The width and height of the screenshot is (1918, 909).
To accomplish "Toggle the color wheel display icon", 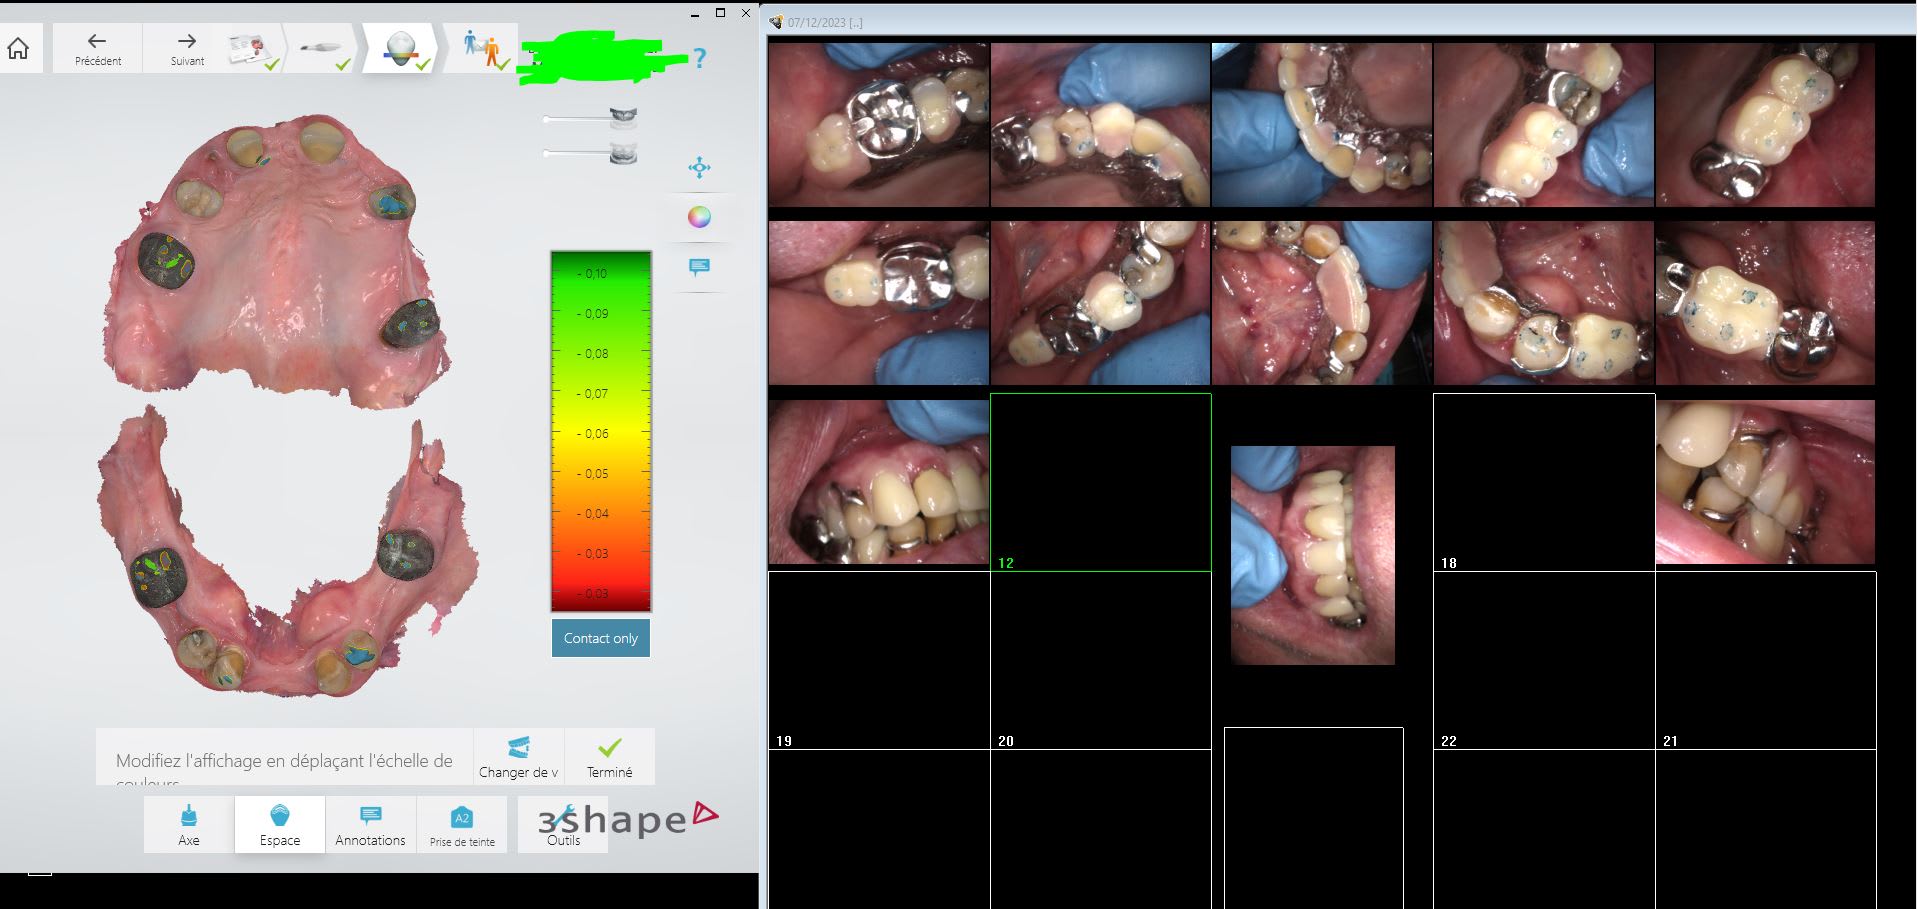I will pos(699,217).
